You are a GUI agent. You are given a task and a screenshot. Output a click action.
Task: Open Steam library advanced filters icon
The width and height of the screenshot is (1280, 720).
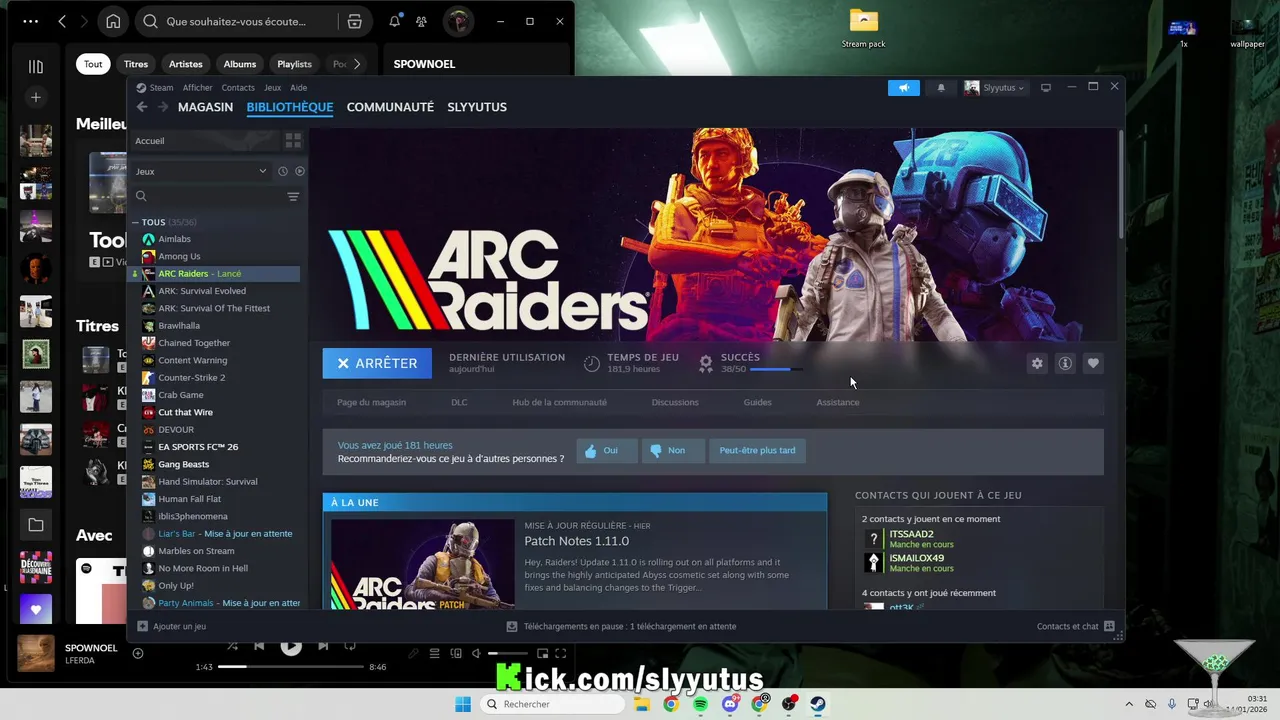[293, 197]
